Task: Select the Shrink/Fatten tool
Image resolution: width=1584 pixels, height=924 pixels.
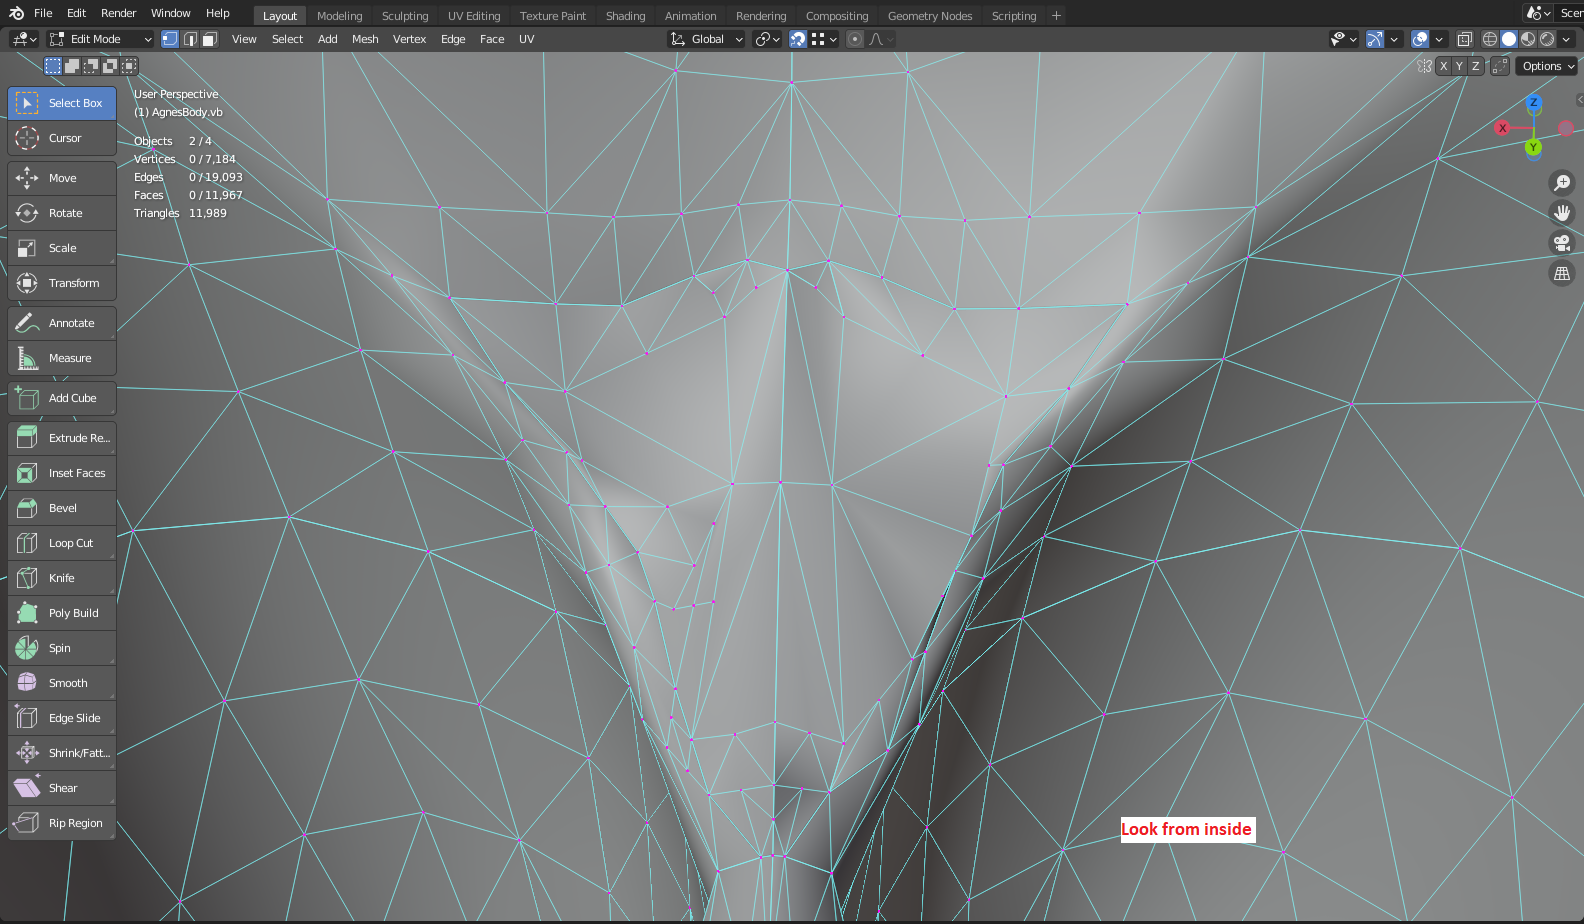Action: click(62, 753)
